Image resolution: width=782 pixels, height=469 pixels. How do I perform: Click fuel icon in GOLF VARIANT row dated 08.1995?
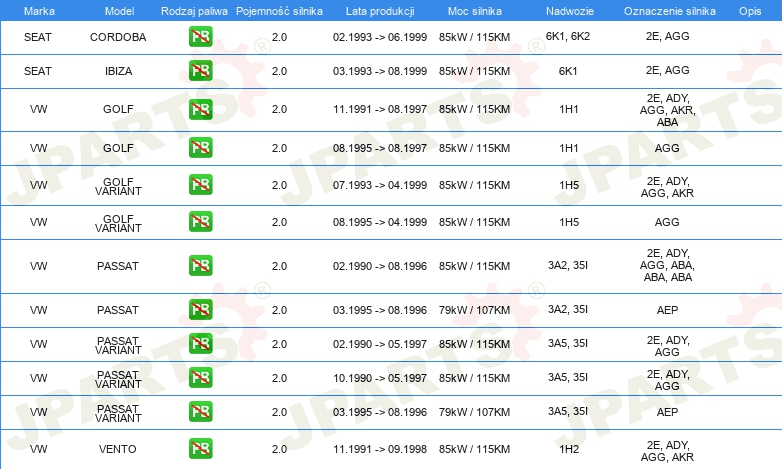coord(200,222)
